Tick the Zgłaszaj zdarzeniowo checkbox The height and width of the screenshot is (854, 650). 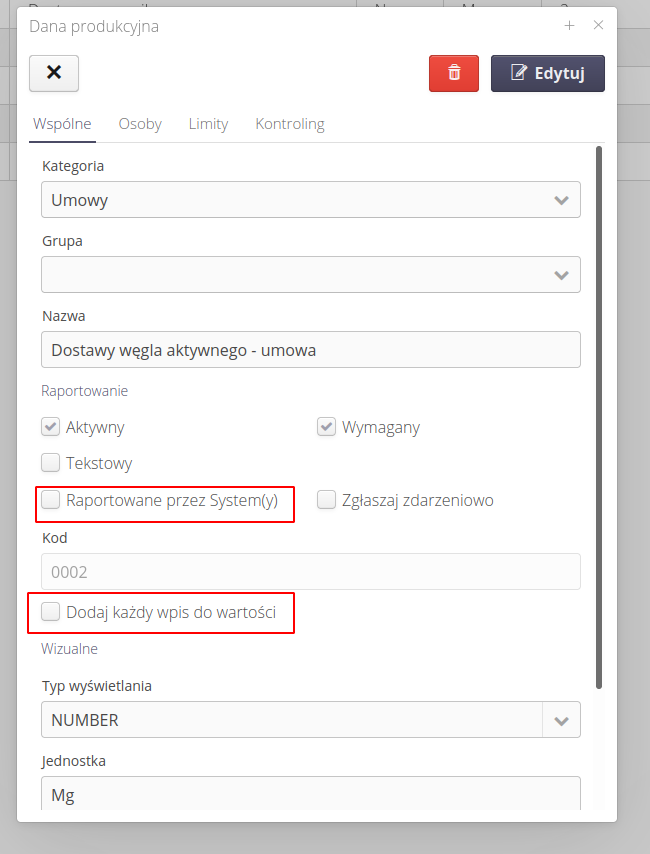[x=326, y=500]
